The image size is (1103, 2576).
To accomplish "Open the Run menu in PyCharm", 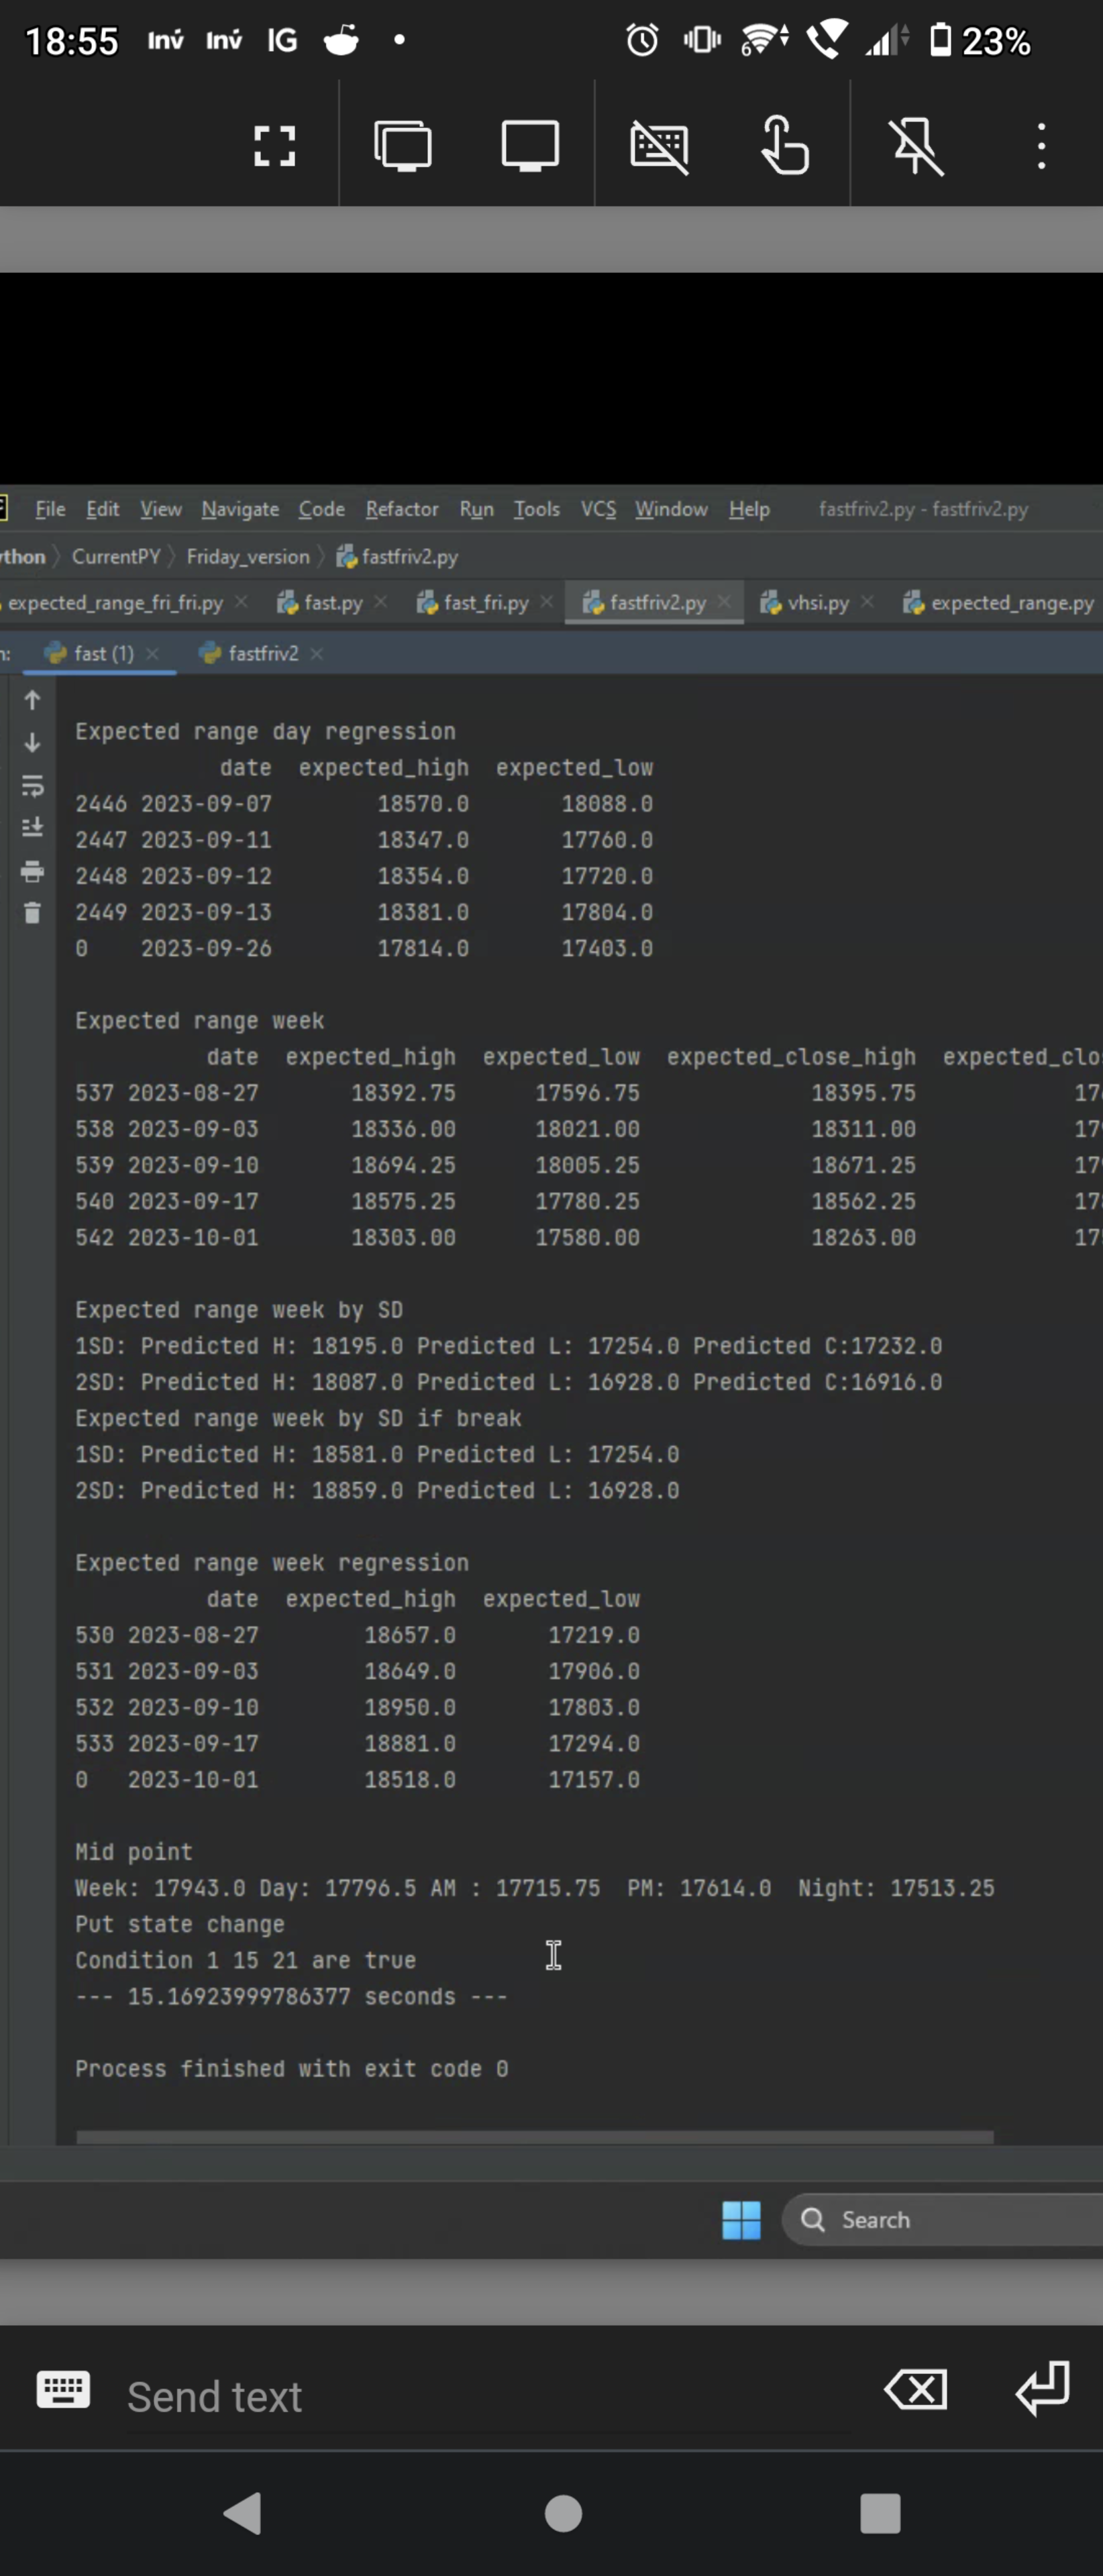I will [x=476, y=509].
